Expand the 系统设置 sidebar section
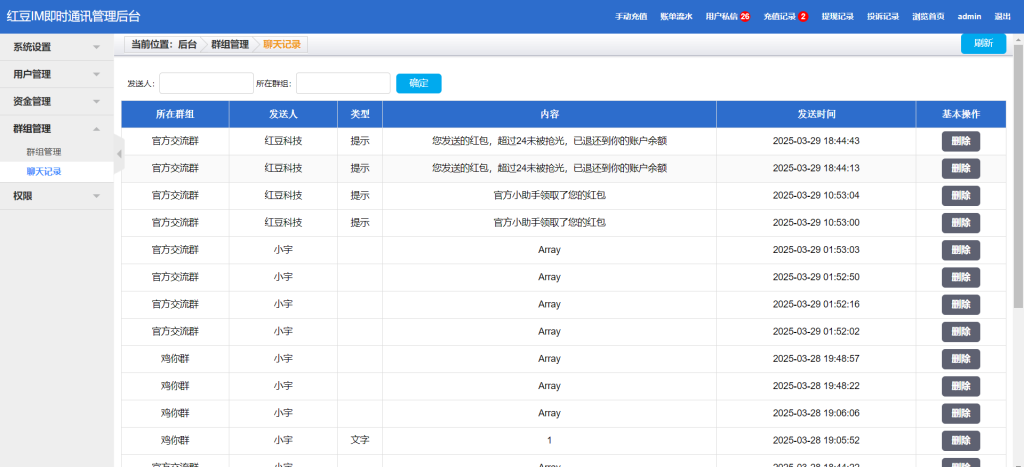Viewport: 1024px width, 467px height. (x=56, y=47)
